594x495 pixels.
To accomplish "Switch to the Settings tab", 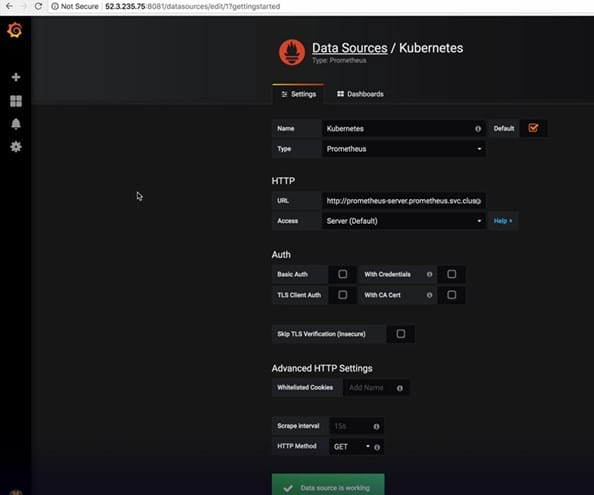I will [298, 94].
